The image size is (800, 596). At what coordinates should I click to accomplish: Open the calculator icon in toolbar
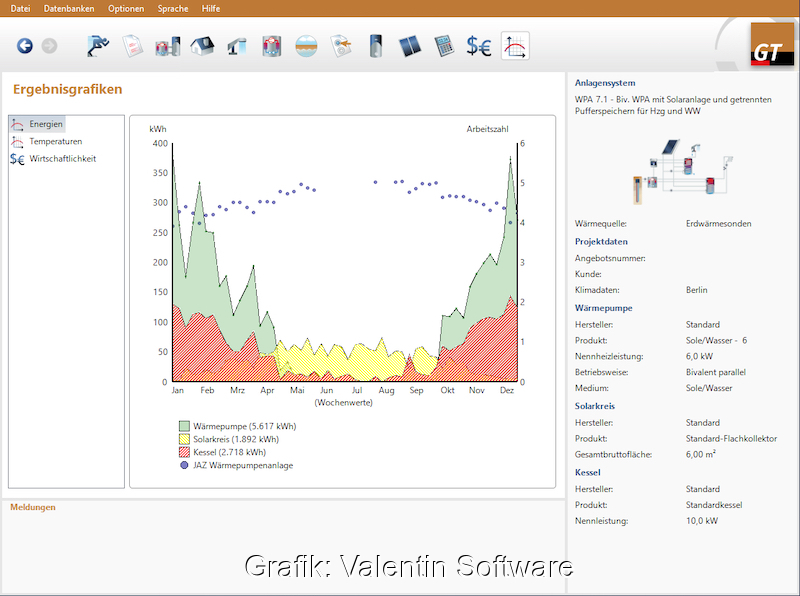pyautogui.click(x=444, y=45)
